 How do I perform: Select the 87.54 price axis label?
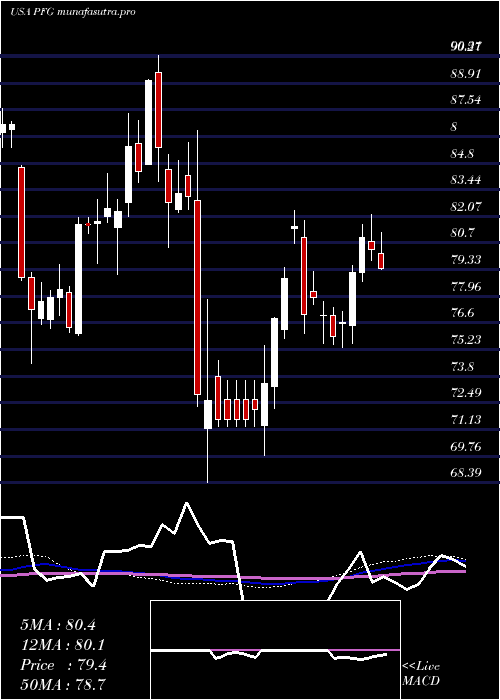tap(466, 100)
